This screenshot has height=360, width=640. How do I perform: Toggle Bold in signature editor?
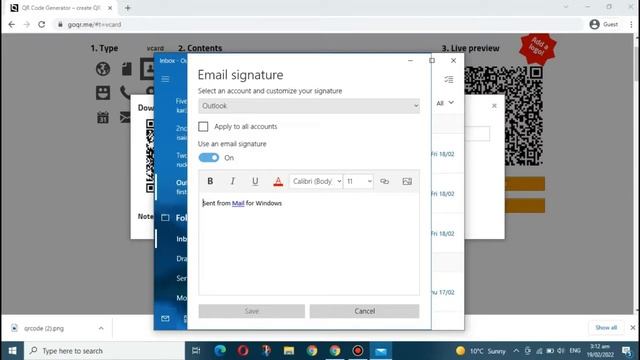[x=210, y=181]
